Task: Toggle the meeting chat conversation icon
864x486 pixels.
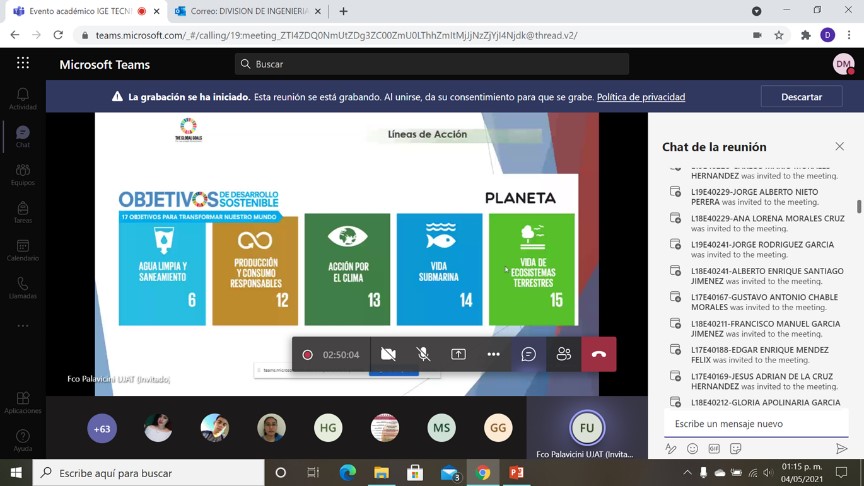Action: point(528,354)
